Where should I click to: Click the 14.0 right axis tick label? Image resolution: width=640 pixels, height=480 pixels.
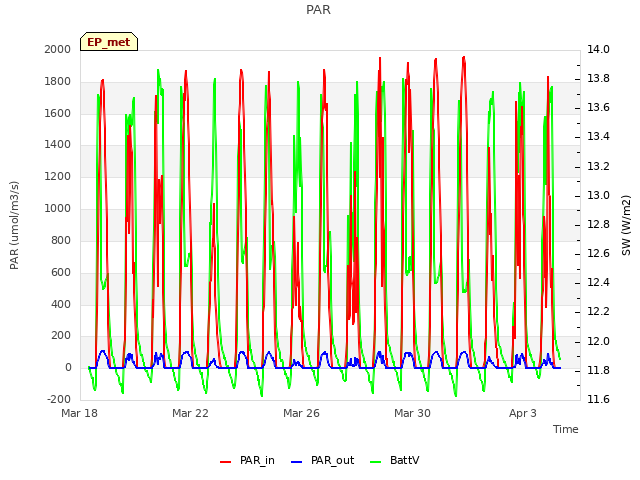[598, 49]
